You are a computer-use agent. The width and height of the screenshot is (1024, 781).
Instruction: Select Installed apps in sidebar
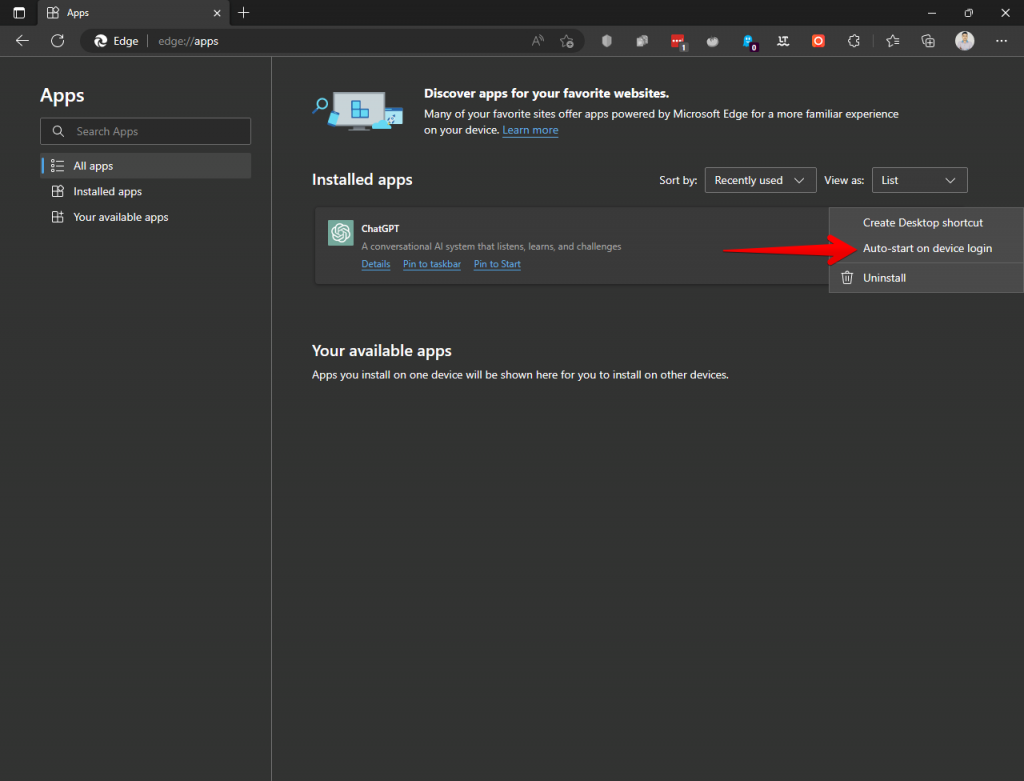pos(146,191)
